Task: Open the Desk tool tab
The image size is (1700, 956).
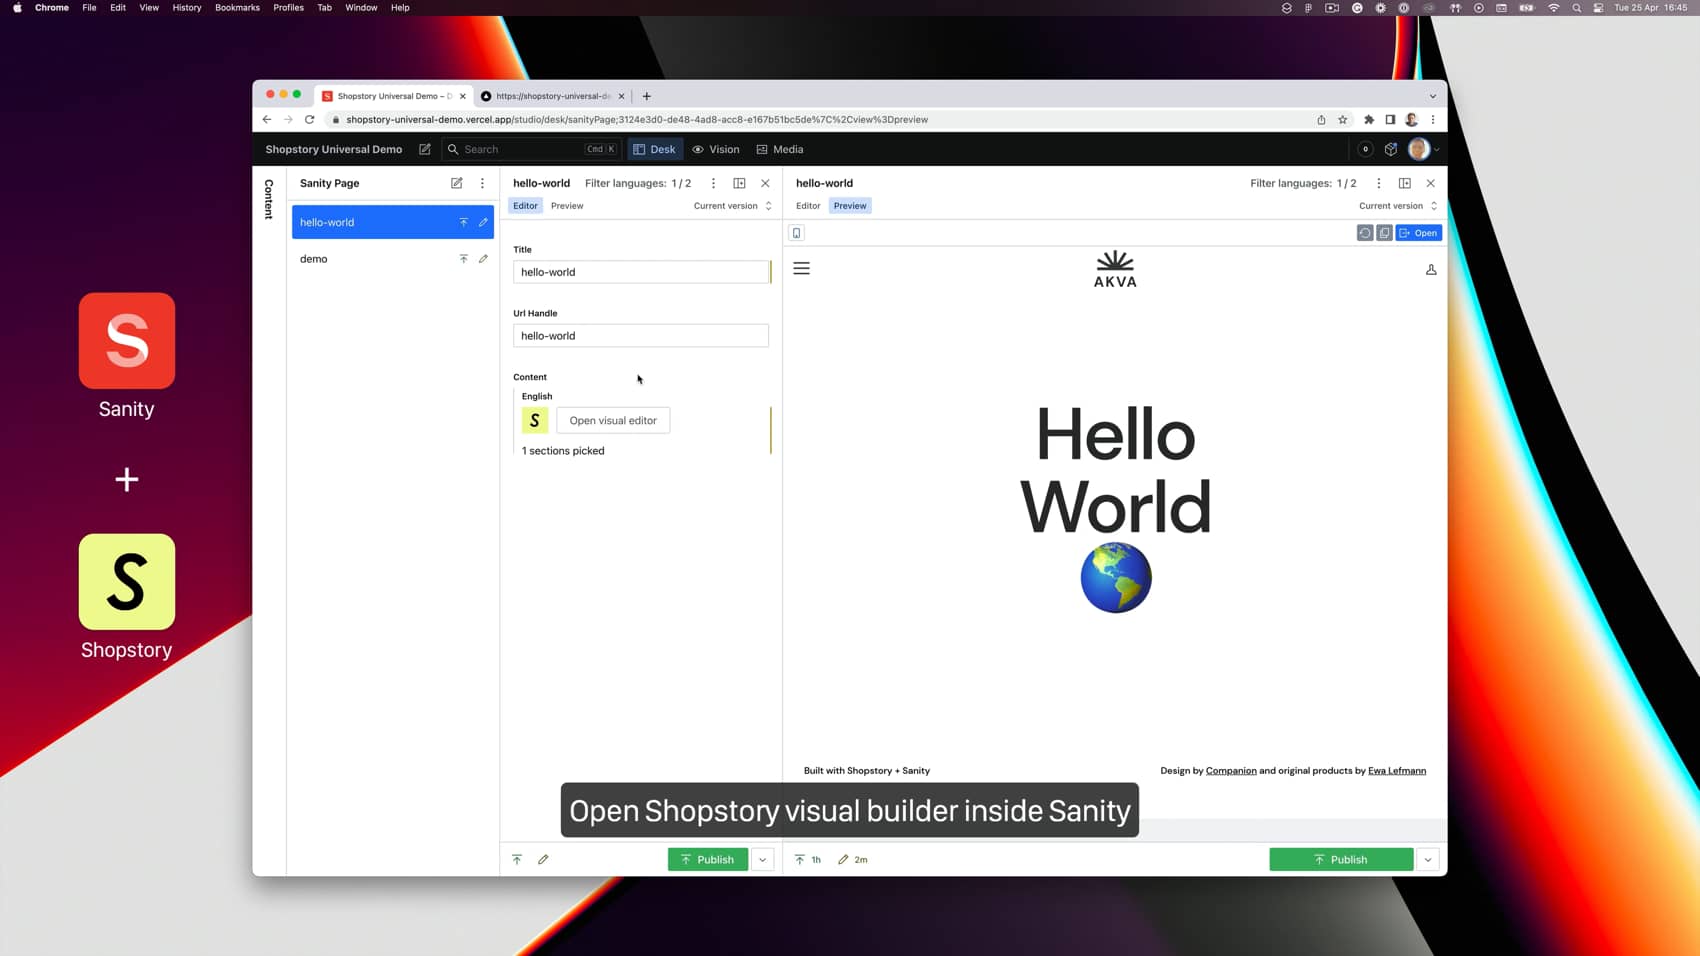Action: (655, 149)
